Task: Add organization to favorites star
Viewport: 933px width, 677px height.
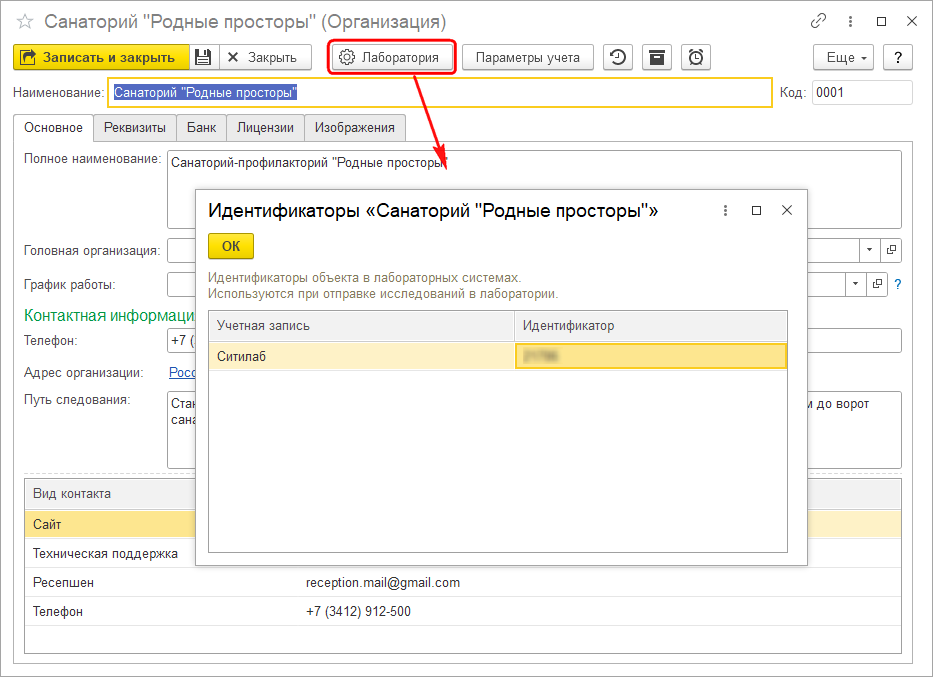Action: click(x=25, y=21)
